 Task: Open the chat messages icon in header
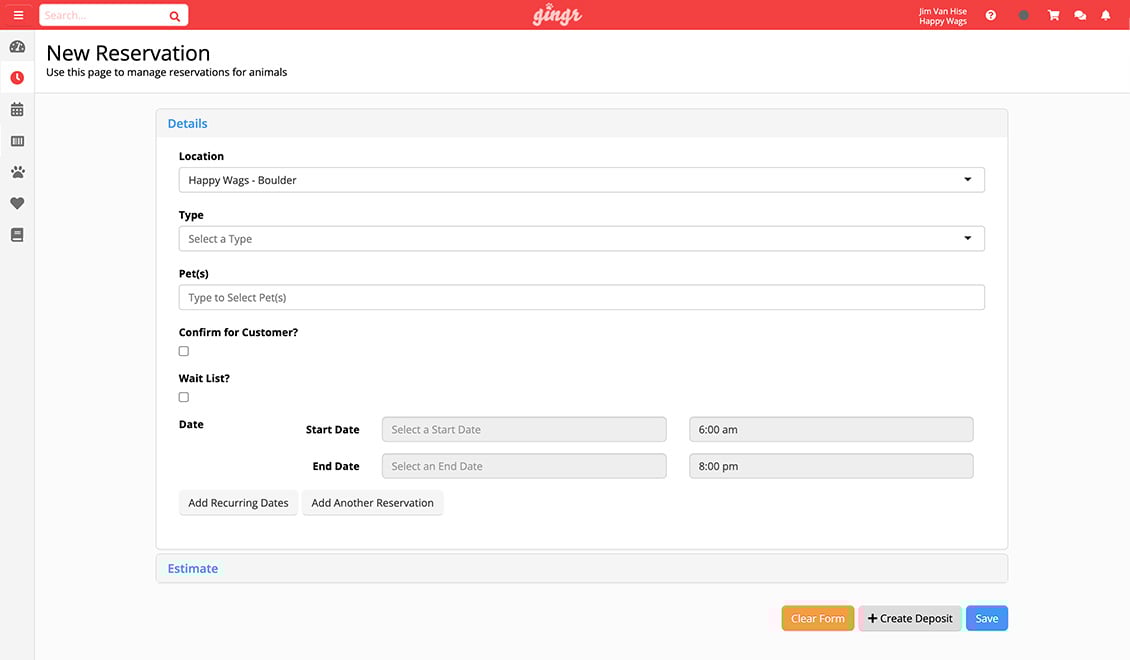[x=1079, y=14]
